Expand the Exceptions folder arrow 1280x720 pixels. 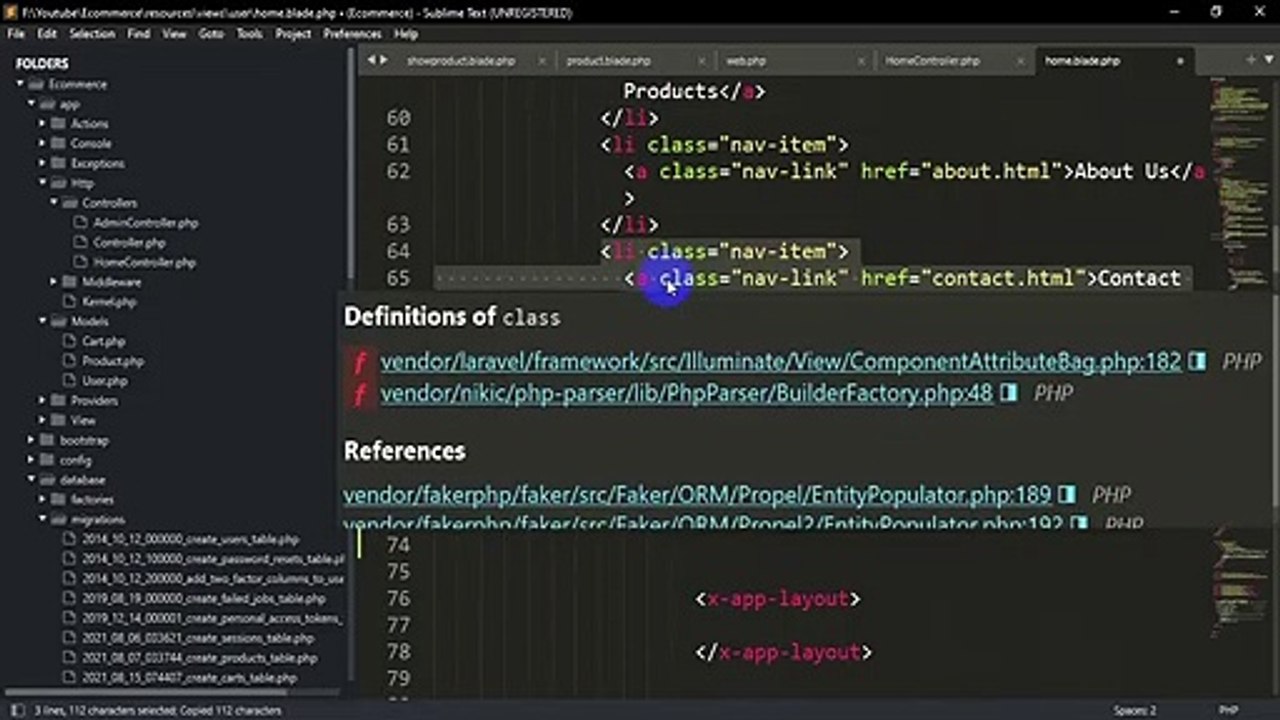43,163
